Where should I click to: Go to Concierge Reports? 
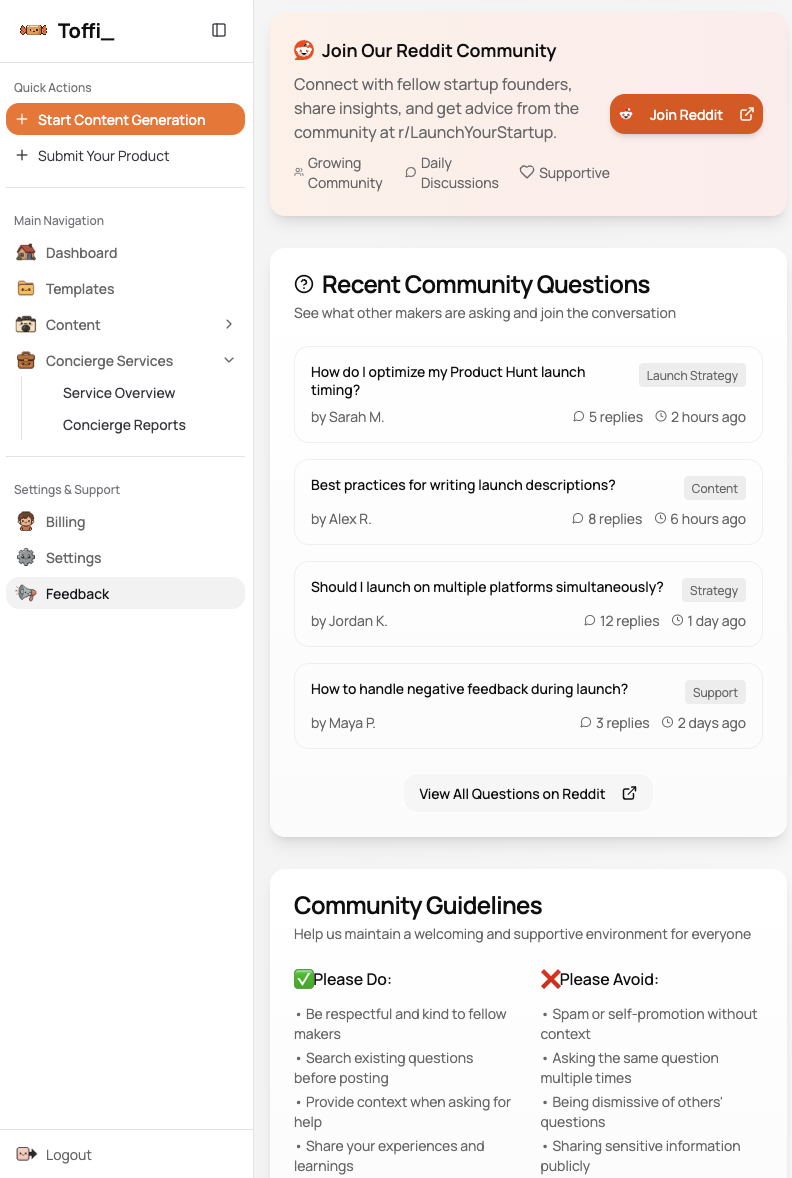click(124, 425)
